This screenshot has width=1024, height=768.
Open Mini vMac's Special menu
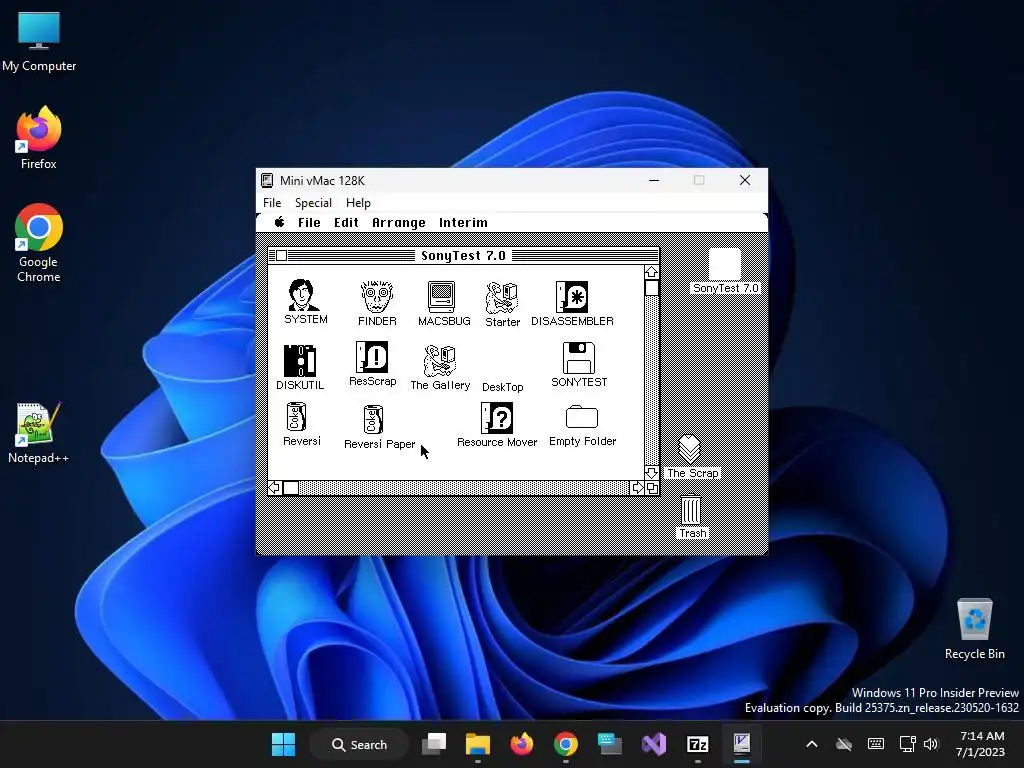(x=313, y=202)
